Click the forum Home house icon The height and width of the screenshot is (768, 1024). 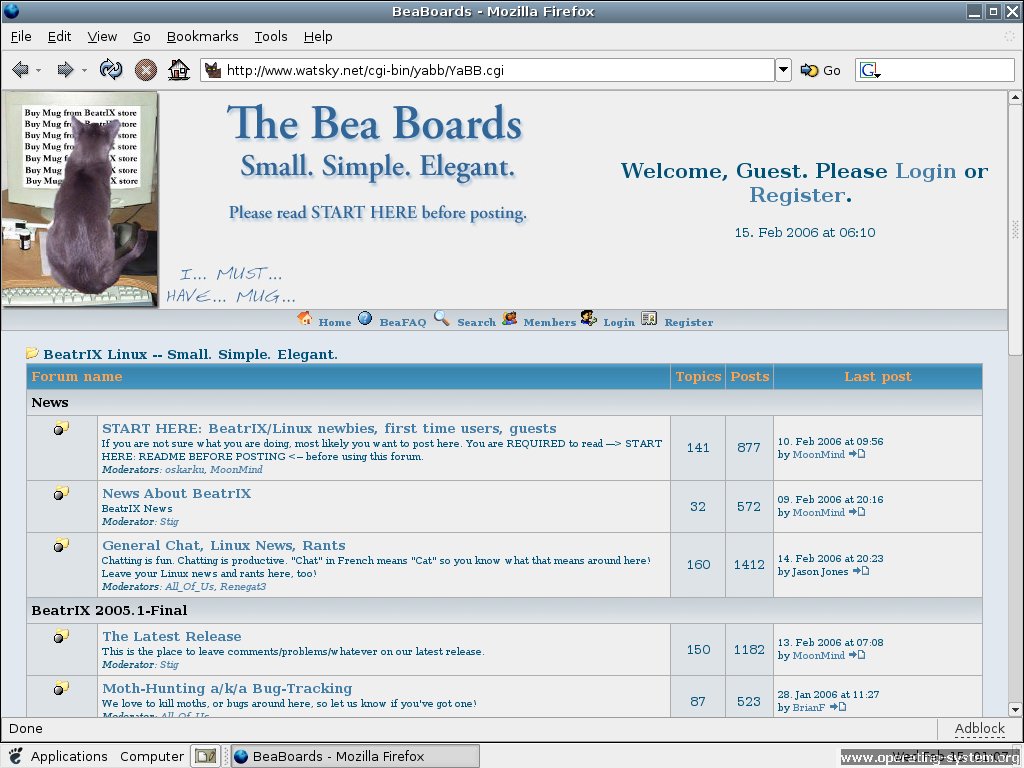click(304, 318)
